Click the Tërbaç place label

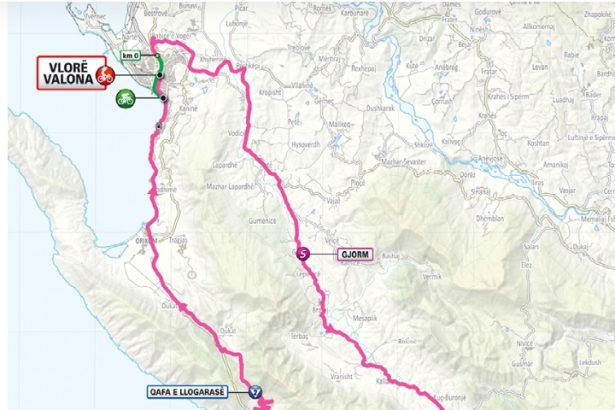click(x=299, y=336)
